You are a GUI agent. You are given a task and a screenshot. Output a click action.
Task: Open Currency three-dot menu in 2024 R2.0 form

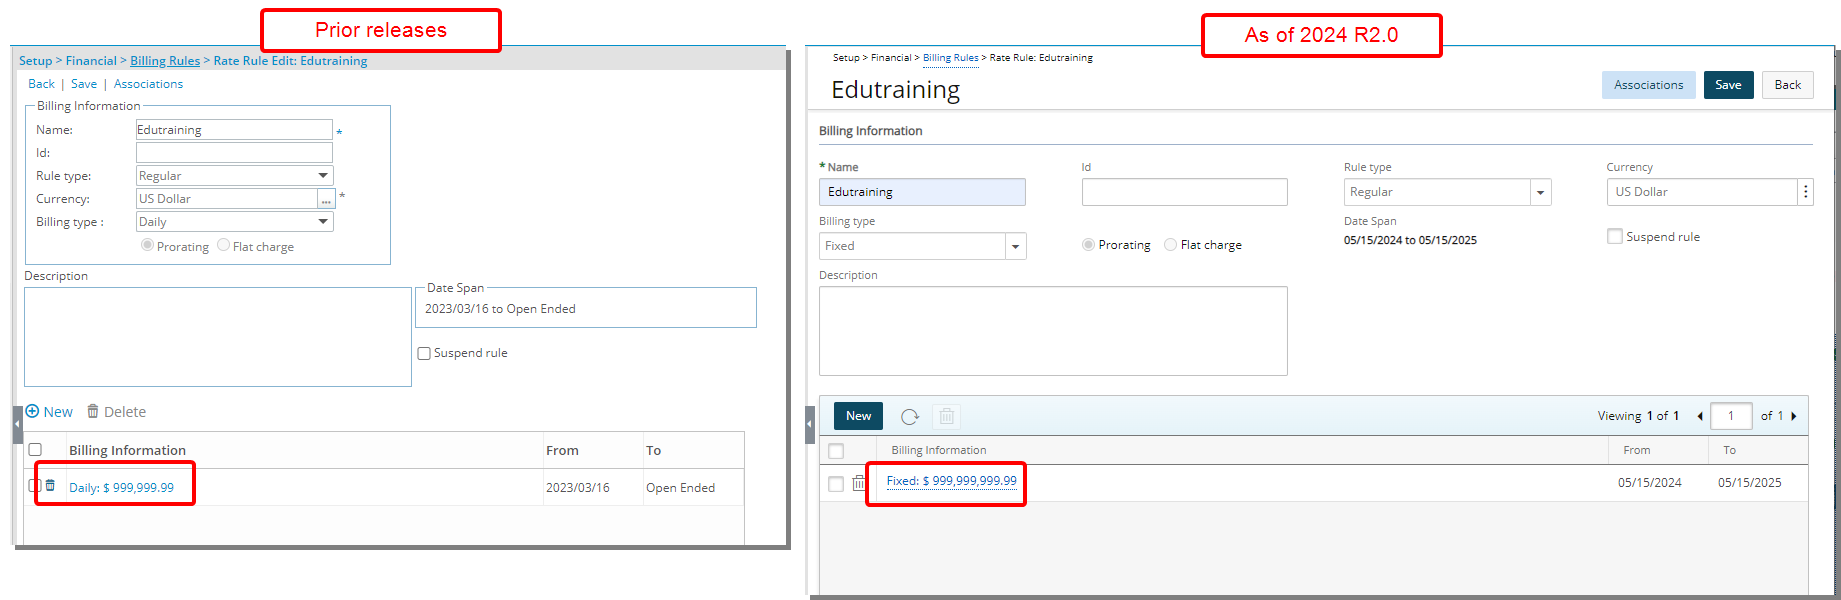(x=1805, y=192)
